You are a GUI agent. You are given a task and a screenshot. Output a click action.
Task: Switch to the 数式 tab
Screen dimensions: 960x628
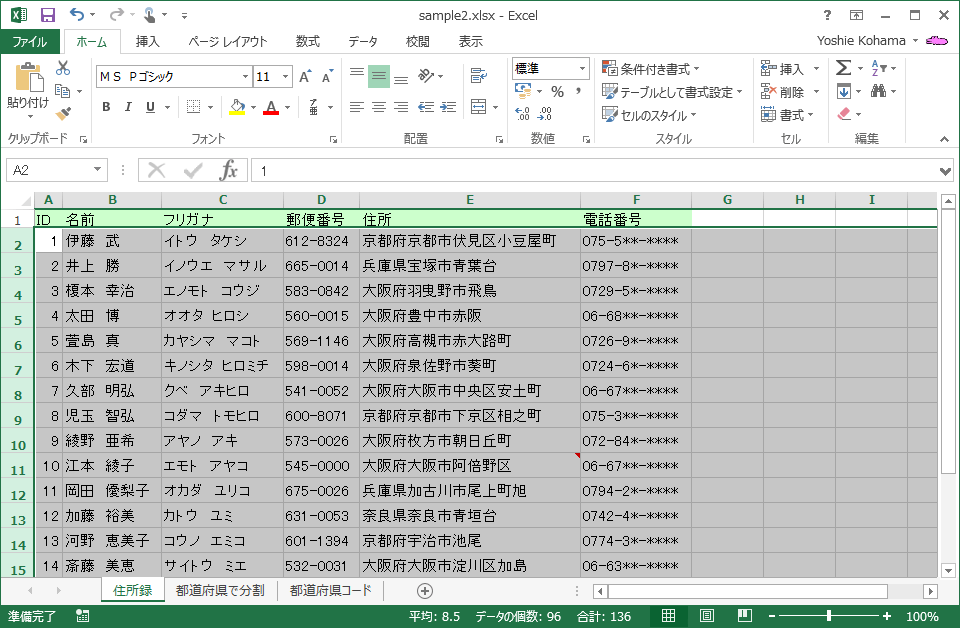(x=307, y=42)
